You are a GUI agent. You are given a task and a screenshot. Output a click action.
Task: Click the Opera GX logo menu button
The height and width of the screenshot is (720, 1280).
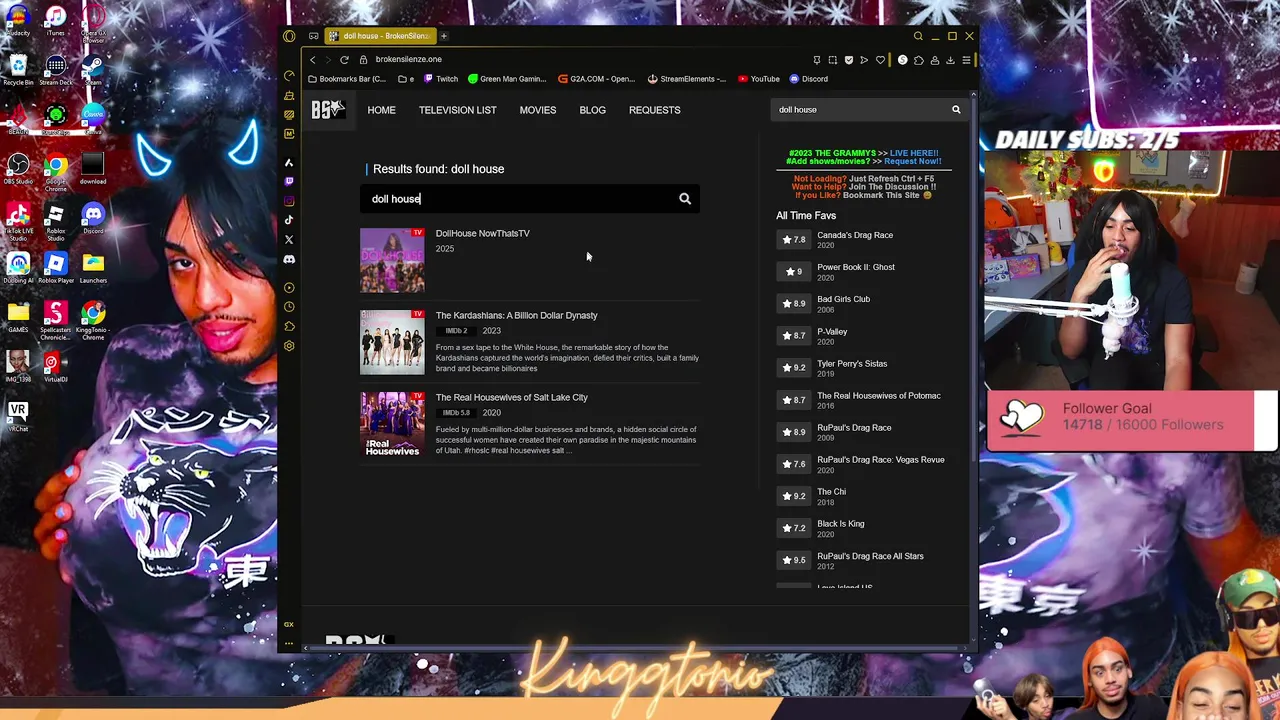tap(289, 36)
